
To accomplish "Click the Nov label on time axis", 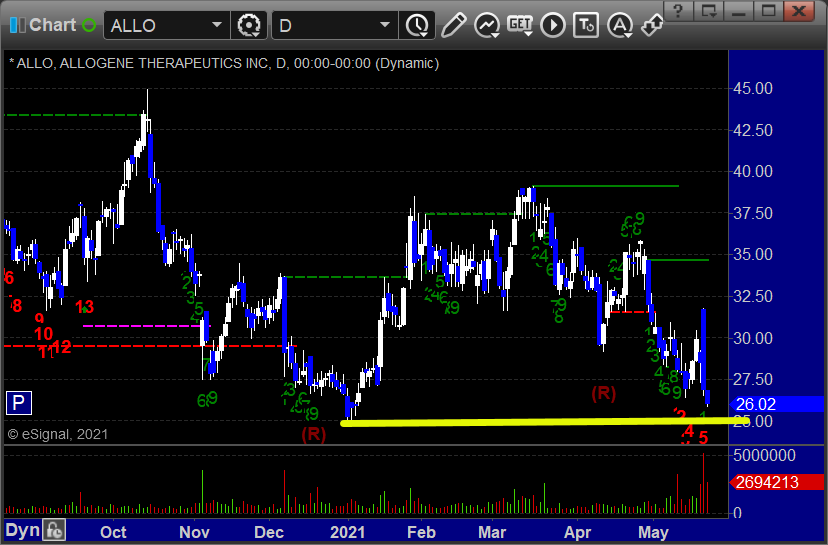I will point(194,532).
